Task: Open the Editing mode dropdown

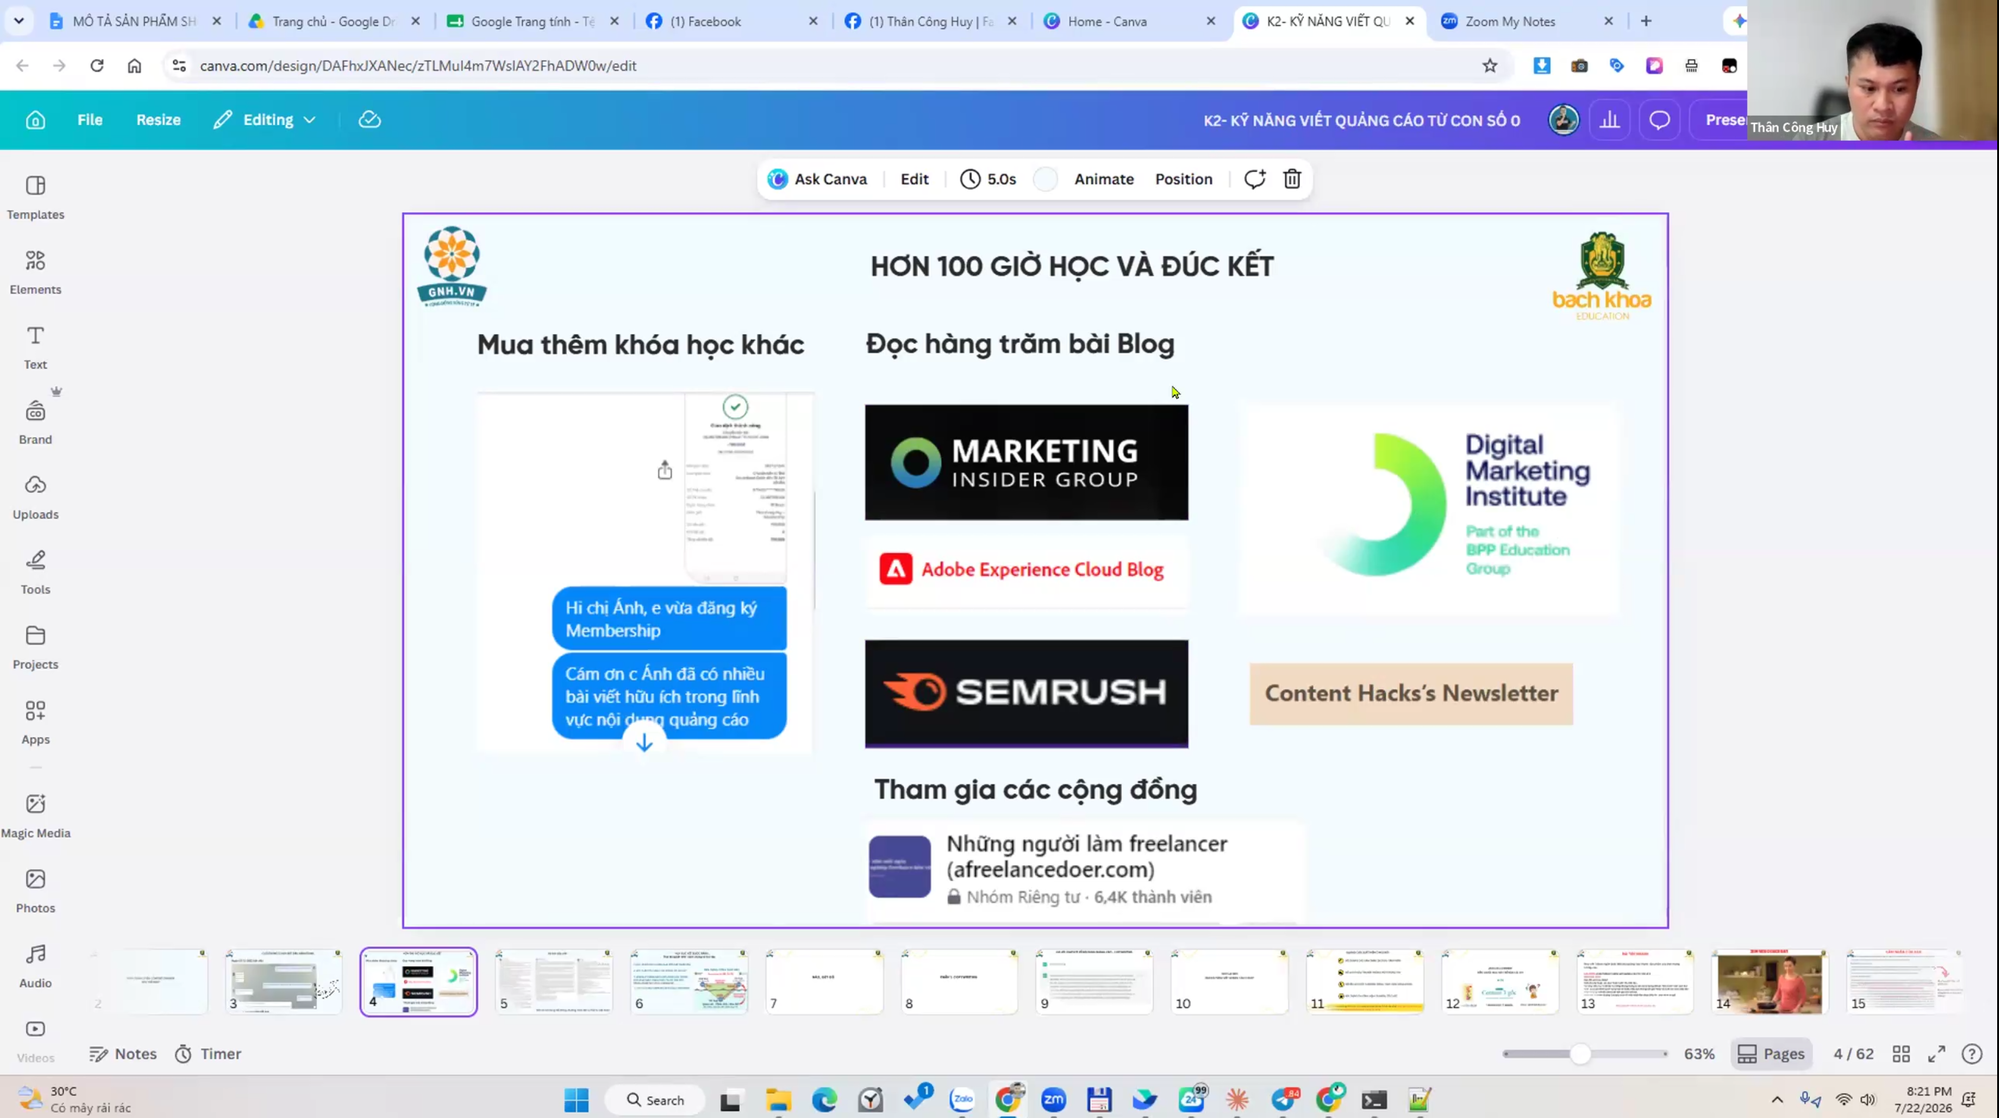Action: point(265,120)
